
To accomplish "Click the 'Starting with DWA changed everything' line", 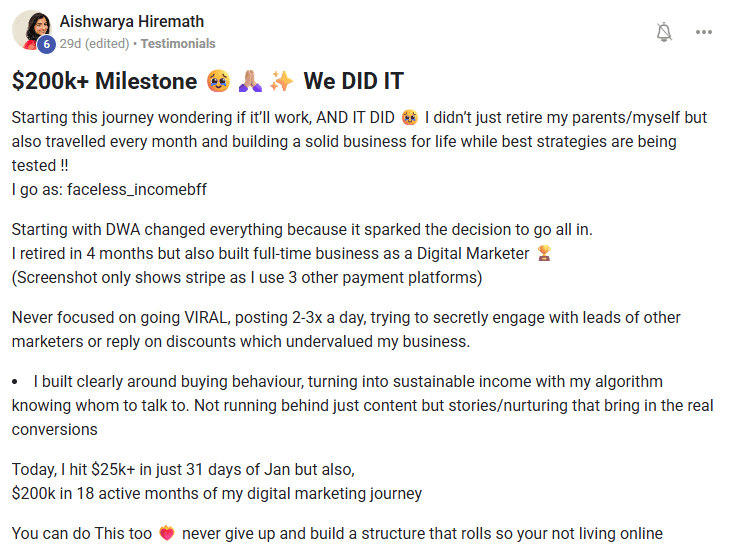I will 150,230.
